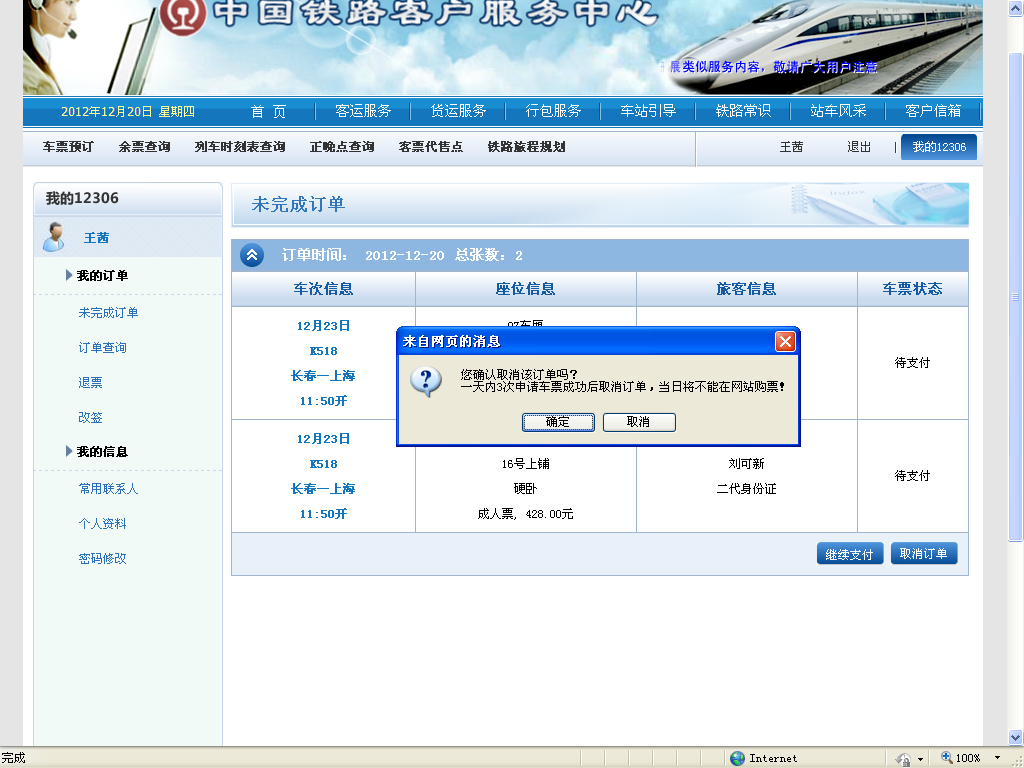Open 客票代售点 sales outlets page
This screenshot has height=768, width=1024.
pyautogui.click(x=430, y=147)
